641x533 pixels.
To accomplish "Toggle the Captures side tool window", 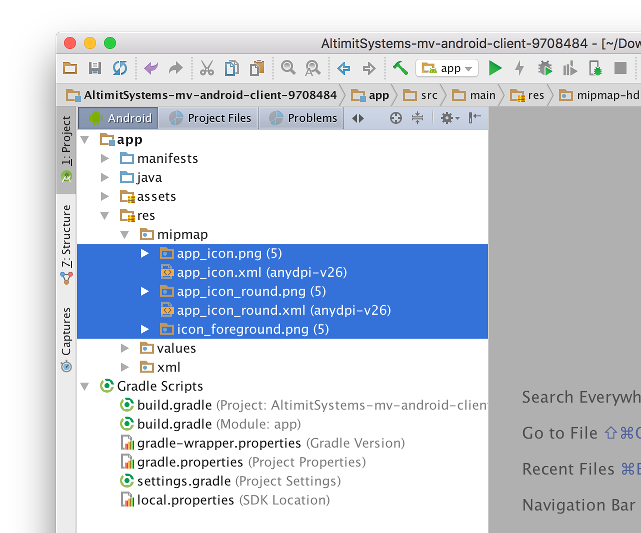I will [66, 339].
